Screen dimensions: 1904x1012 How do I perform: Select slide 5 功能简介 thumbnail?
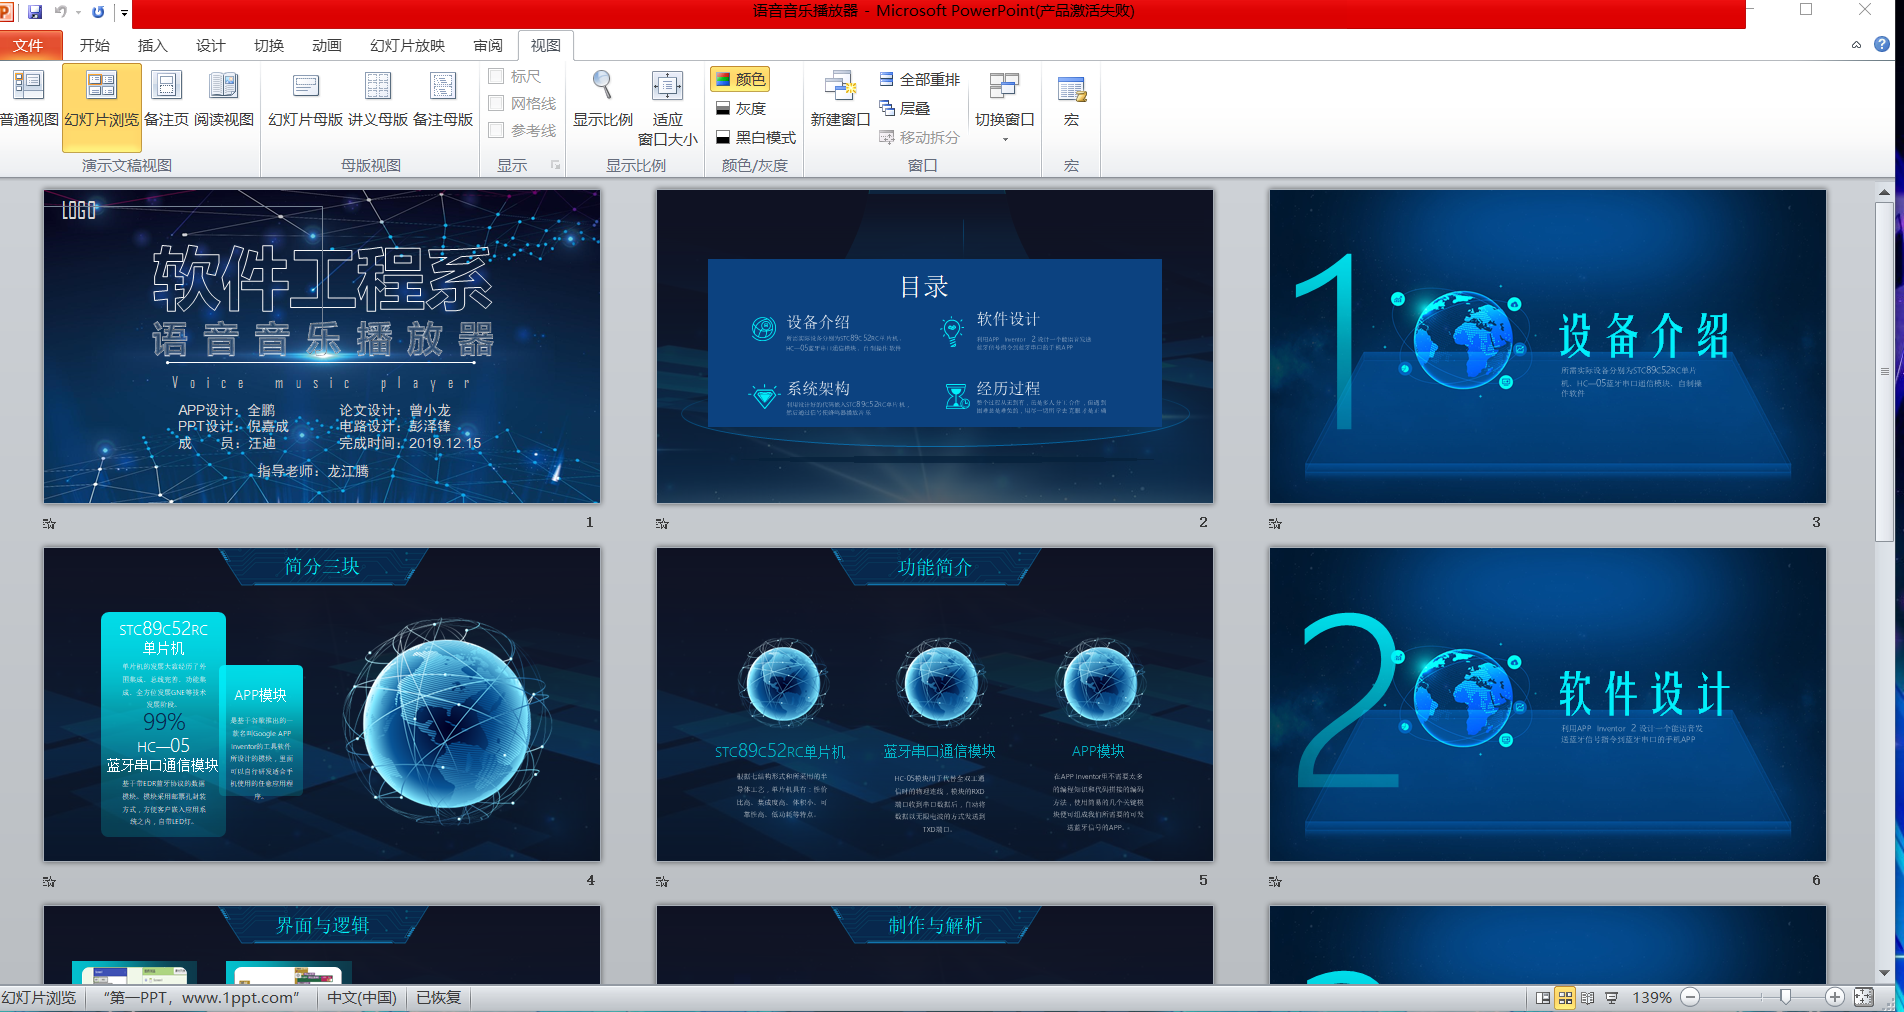935,704
